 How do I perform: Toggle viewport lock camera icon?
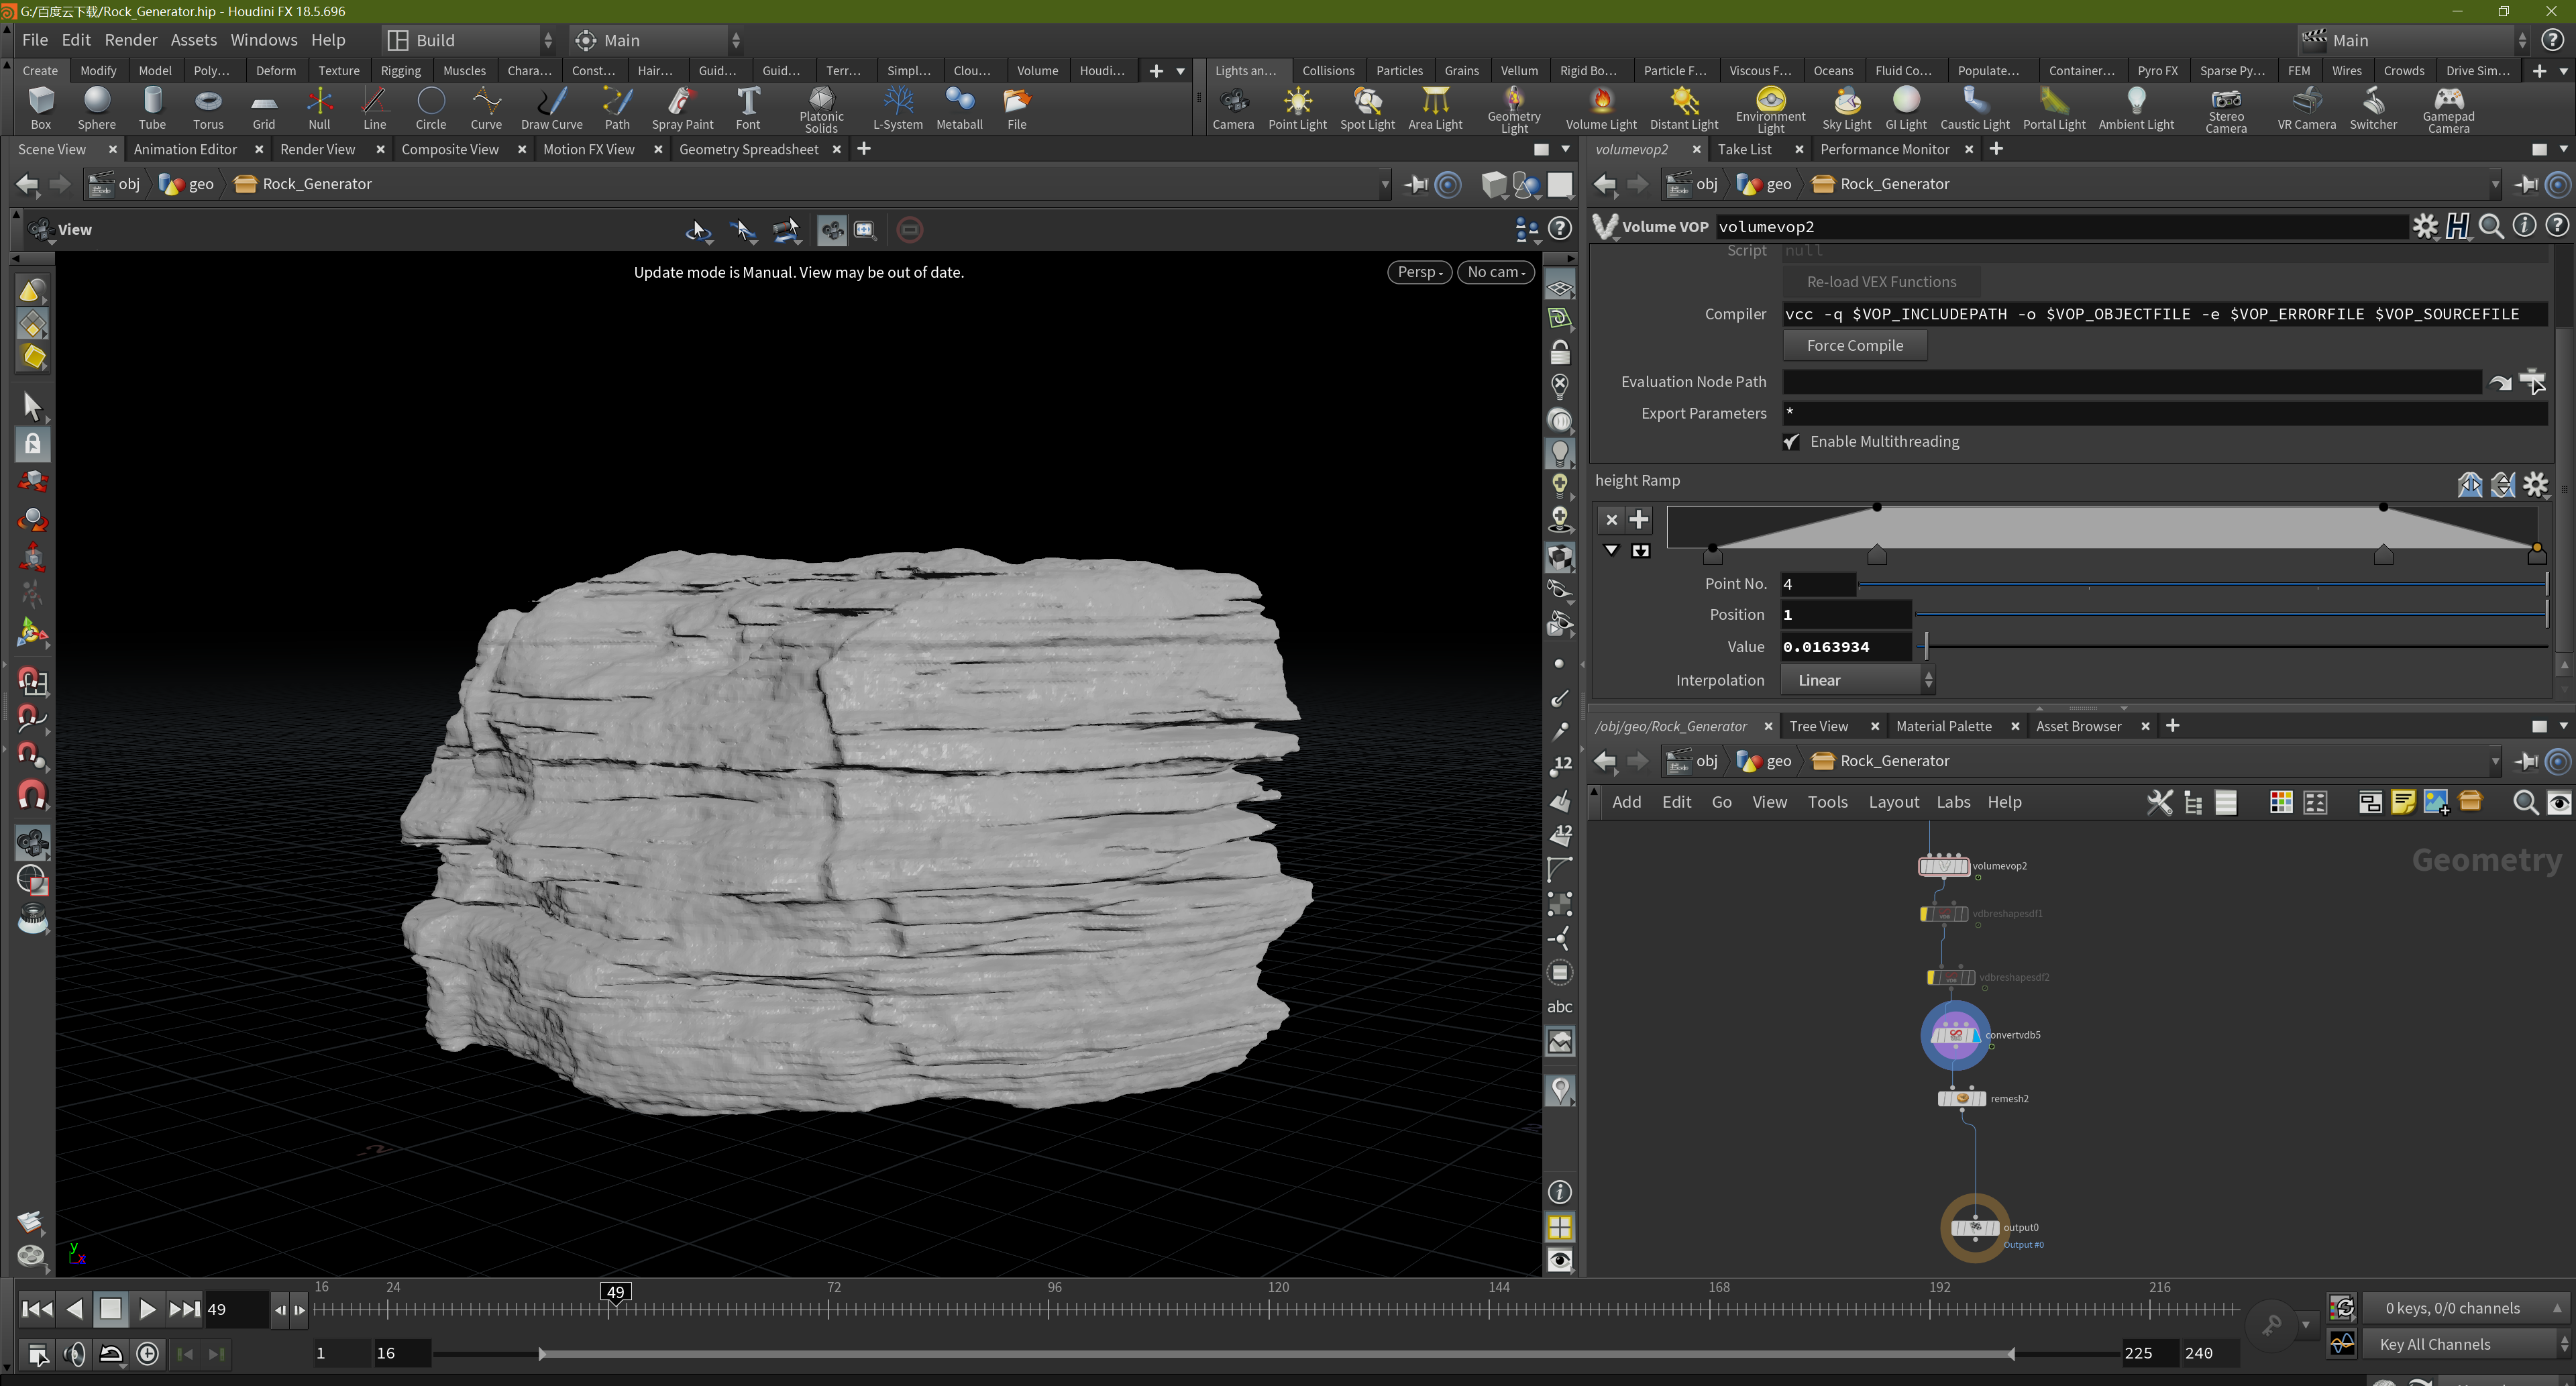(x=1559, y=353)
